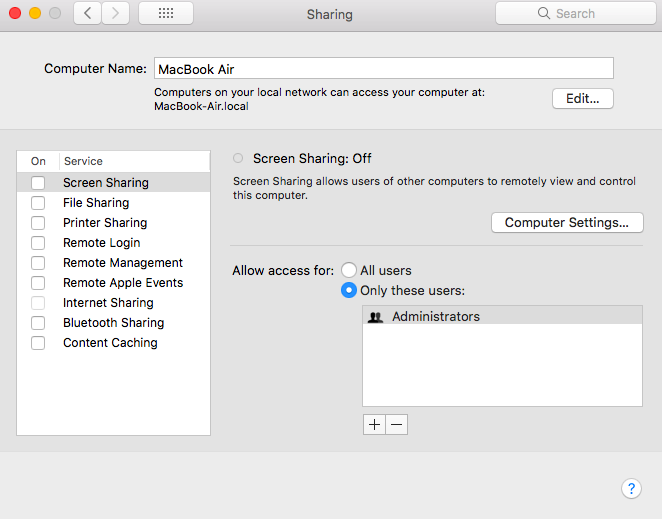Select the Screen Sharing service row

click(x=114, y=182)
